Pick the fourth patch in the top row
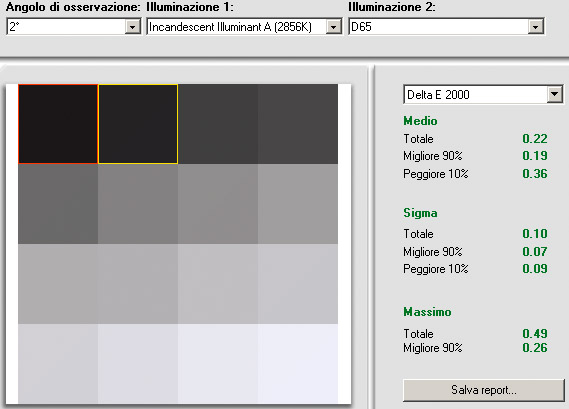The height and width of the screenshot is (409, 569). (298, 124)
